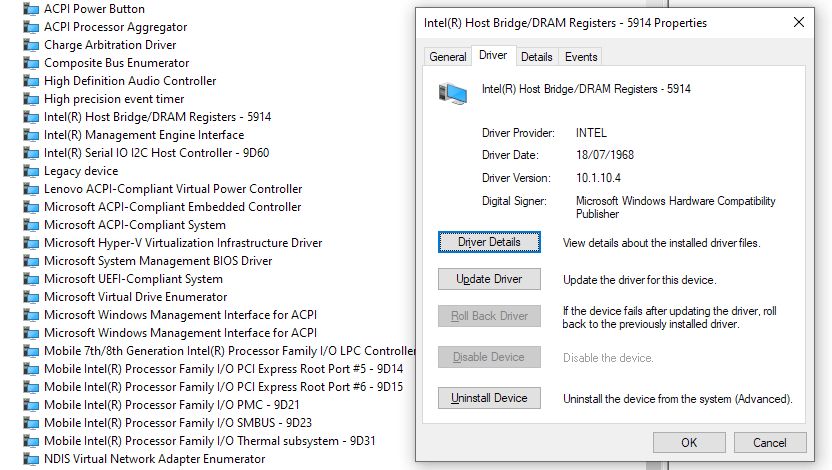Click the device icon in the Properties dialog
Viewport: 832px width, 470px height.
(453, 93)
